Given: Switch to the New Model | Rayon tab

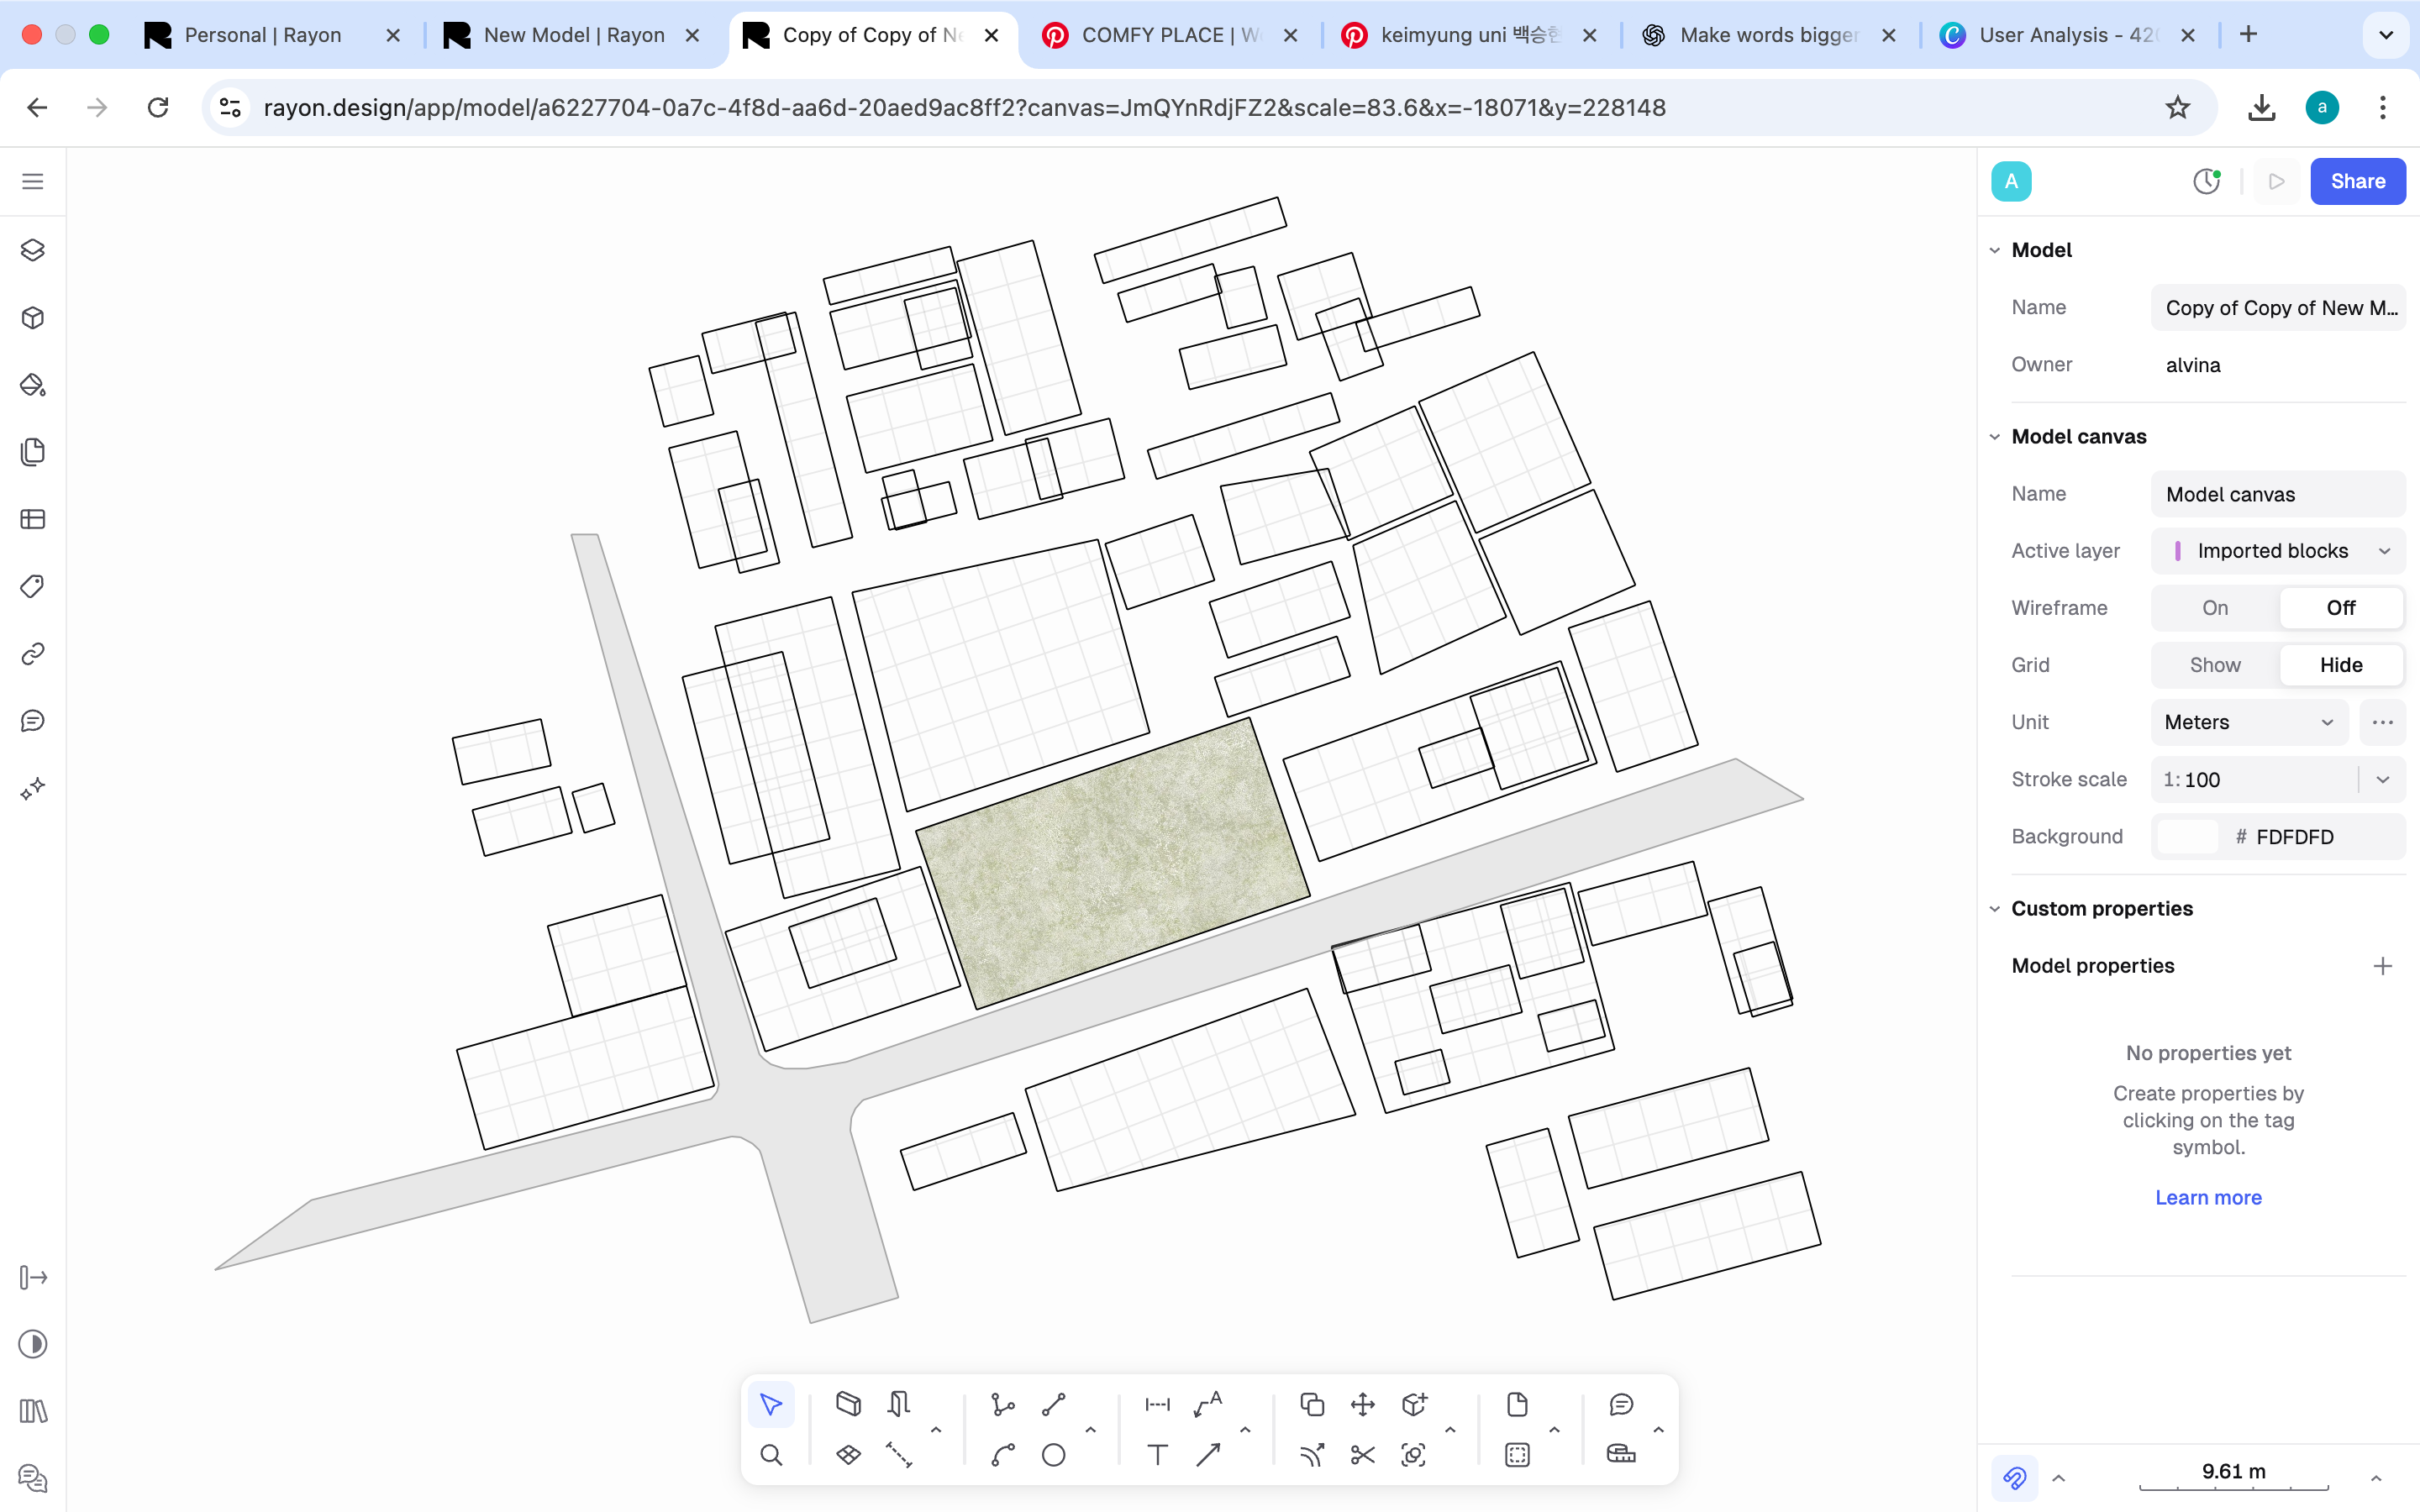Looking at the screenshot, I should (x=573, y=35).
